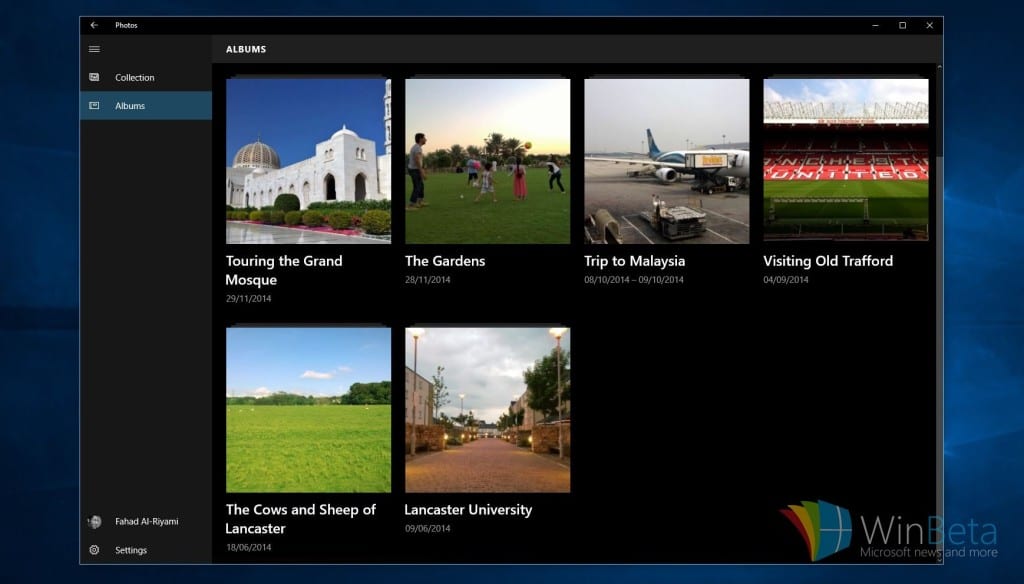Click the Fahad Al-Riyami profile picture
Image resolution: width=1024 pixels, height=584 pixels.
pyautogui.click(x=95, y=521)
